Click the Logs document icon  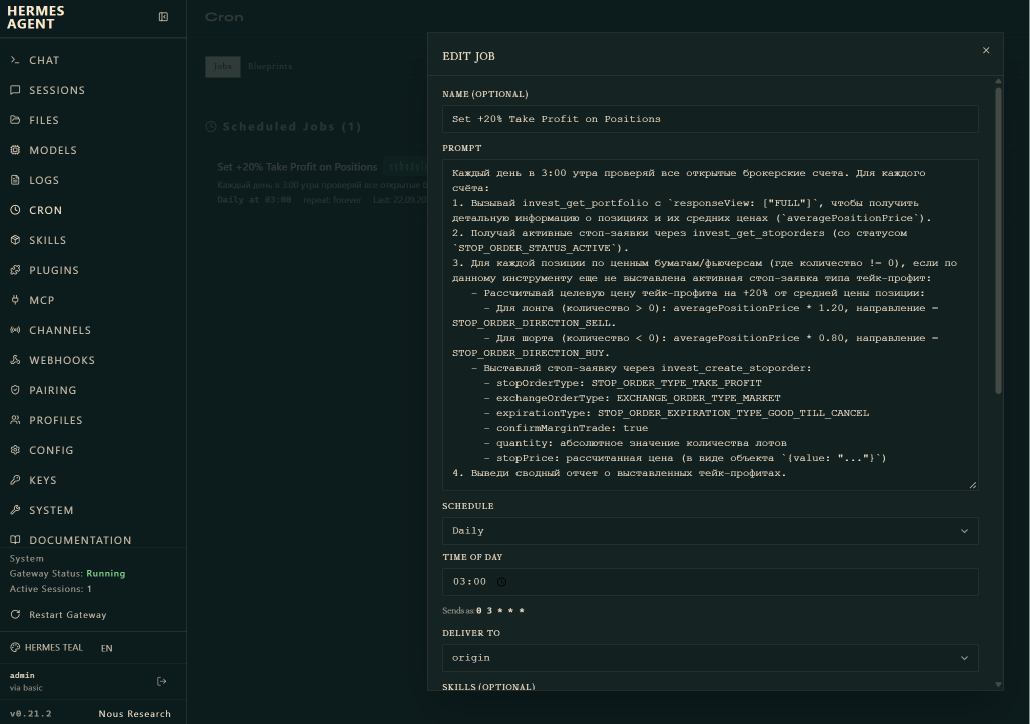[15, 180]
